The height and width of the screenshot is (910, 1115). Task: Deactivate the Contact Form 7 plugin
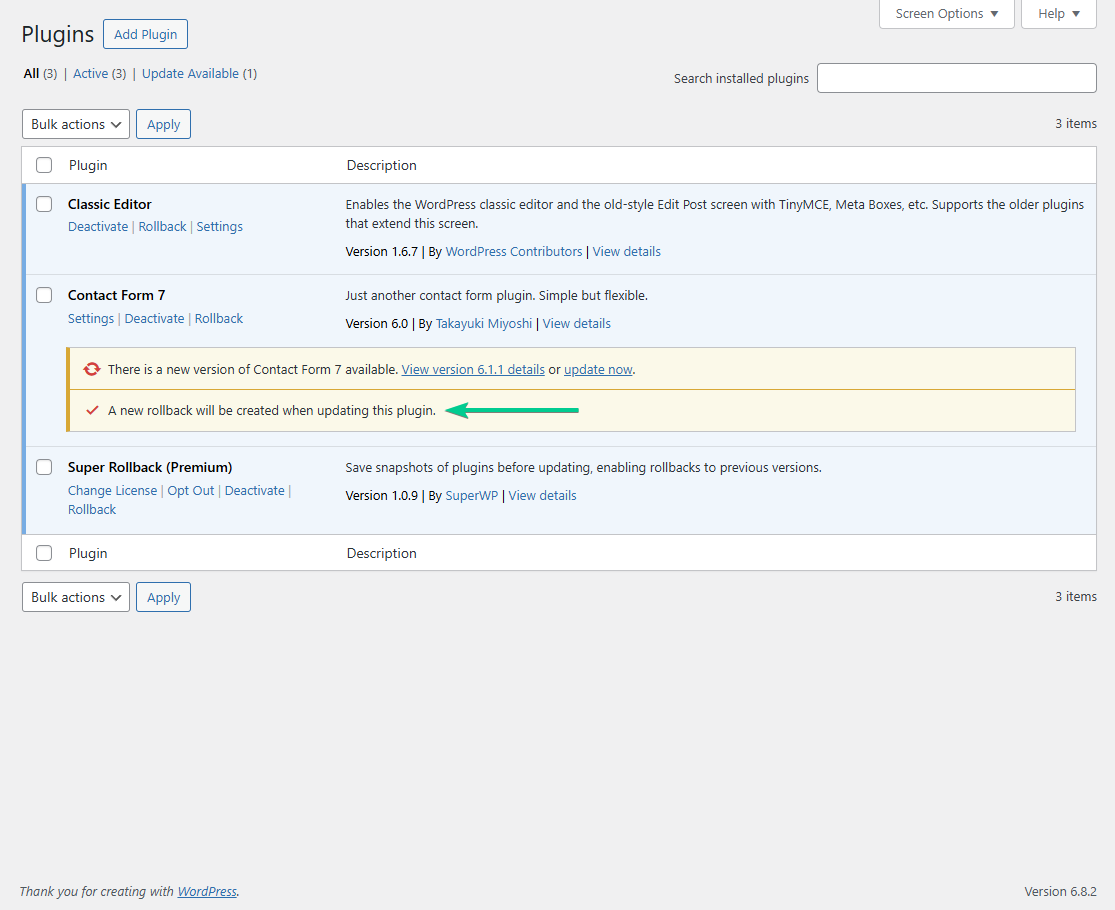[x=154, y=319]
